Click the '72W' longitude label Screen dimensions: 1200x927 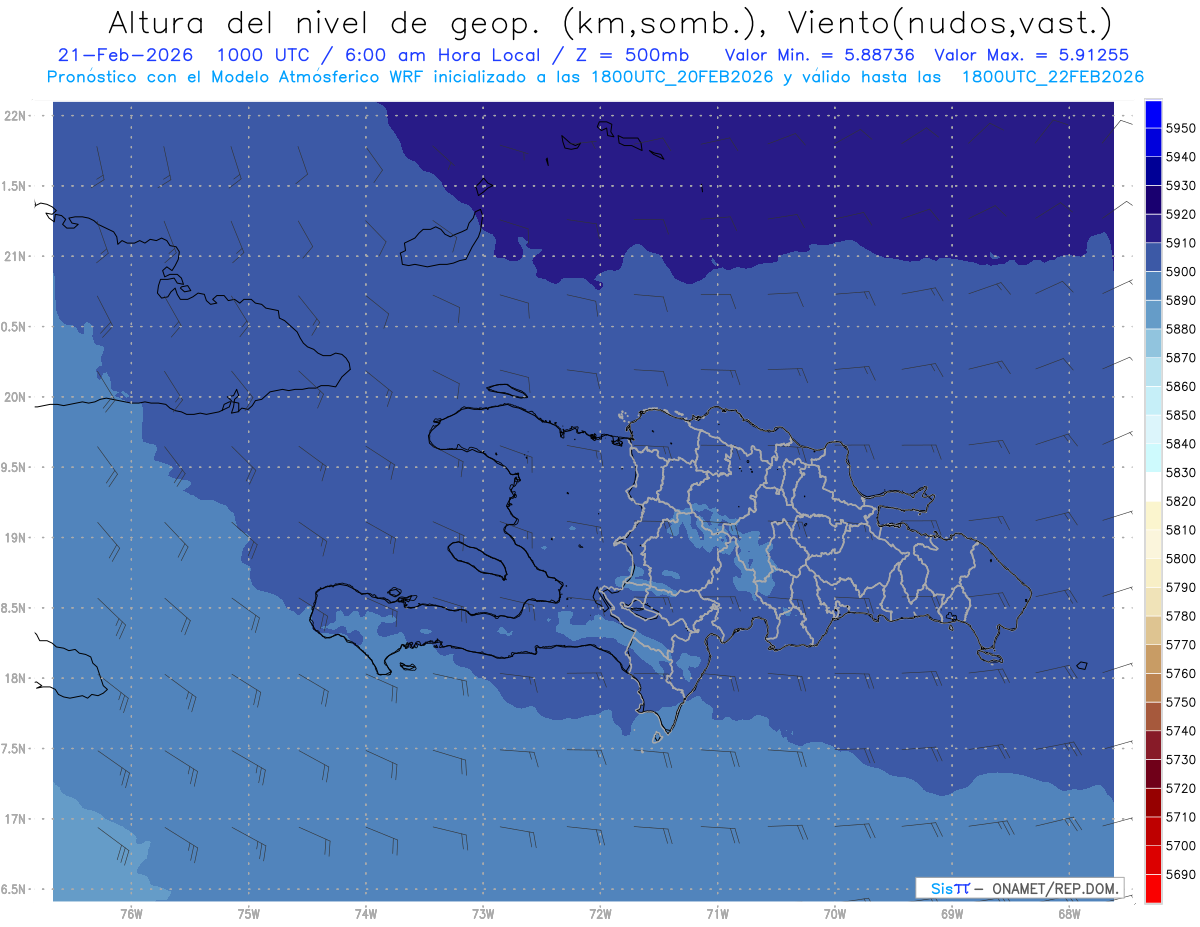pos(600,914)
